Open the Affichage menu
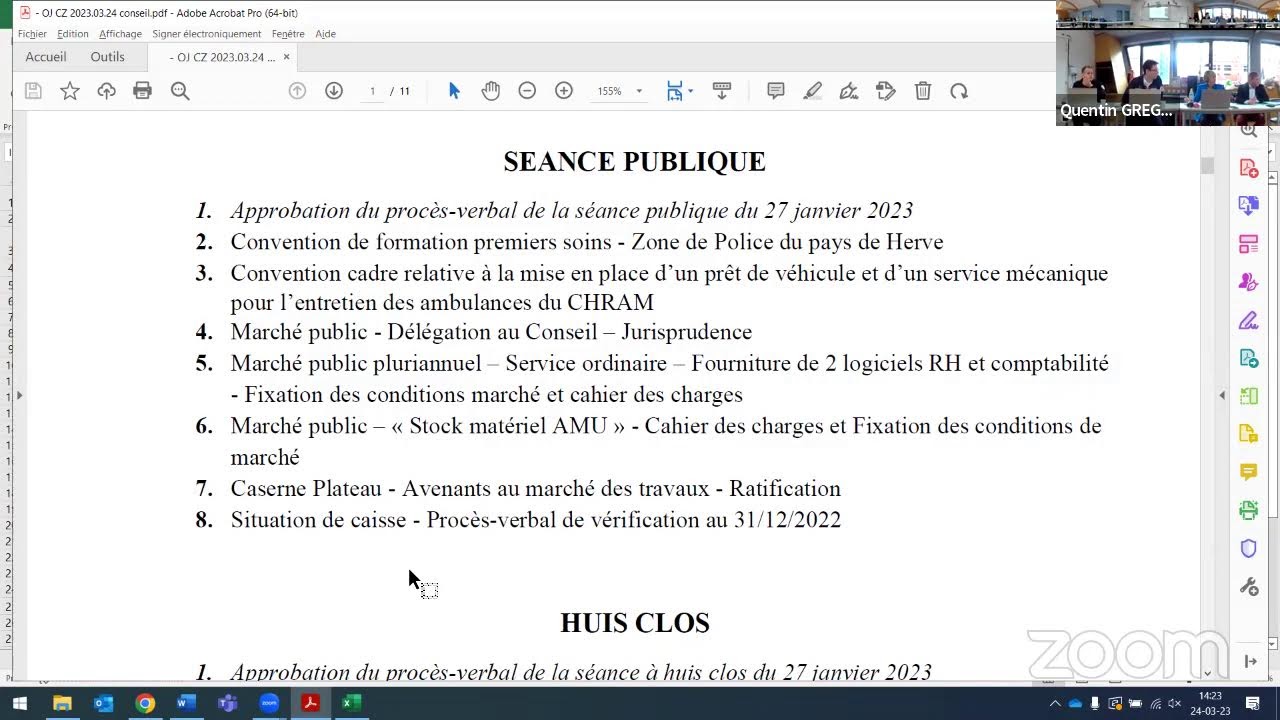The image size is (1280, 720). 120,34
